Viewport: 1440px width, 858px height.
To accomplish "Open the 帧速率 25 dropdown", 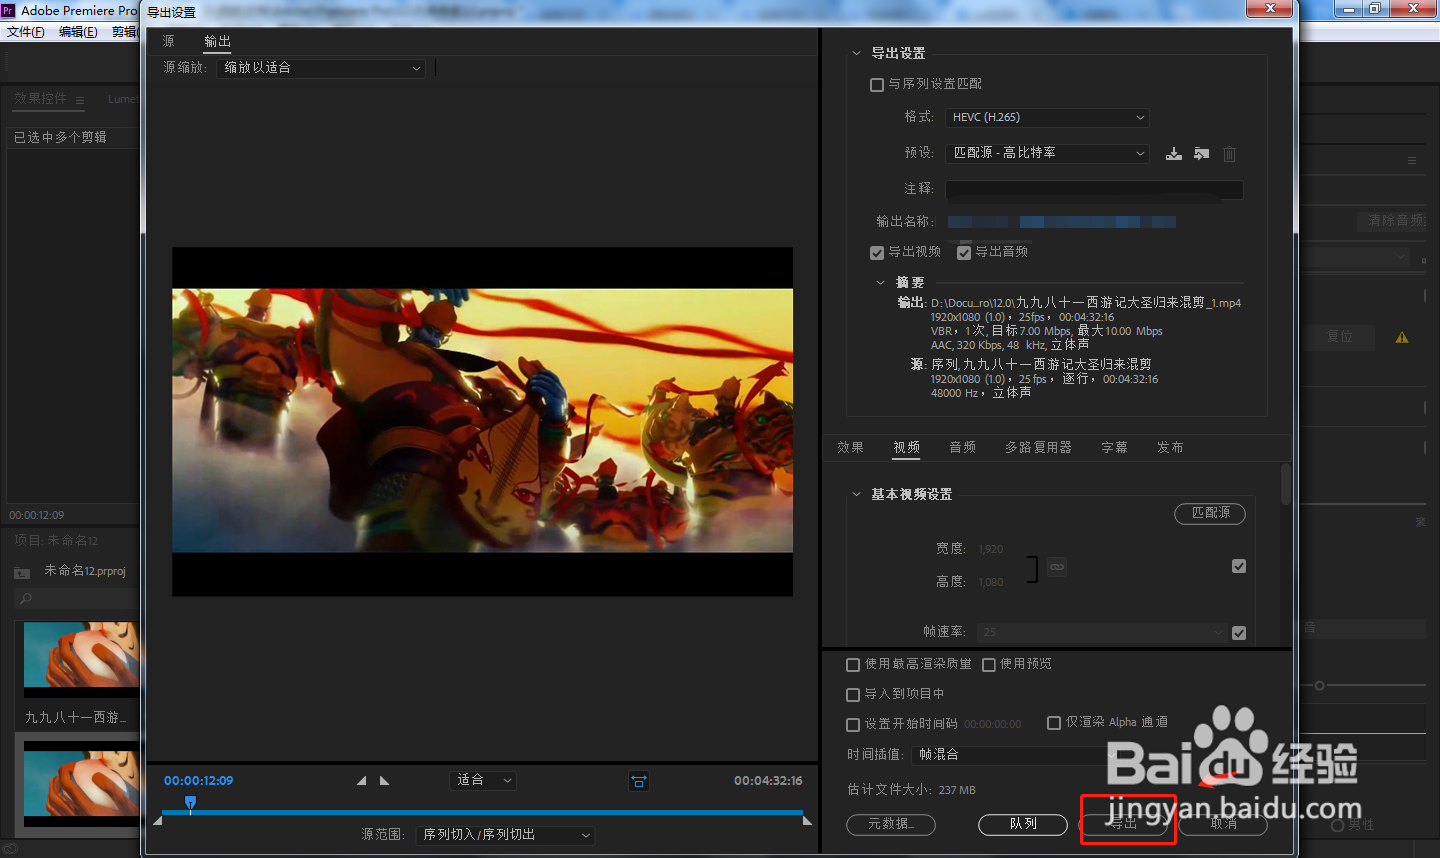I will [x=1102, y=632].
